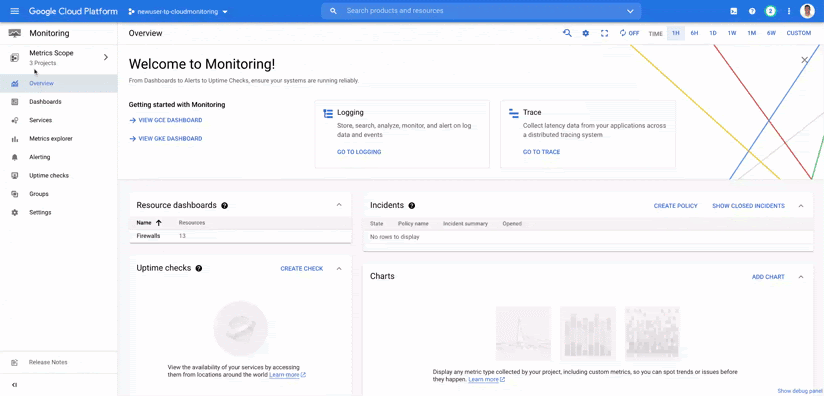Click the Resource dashboards help icon
The image size is (824, 396).
tap(224, 205)
